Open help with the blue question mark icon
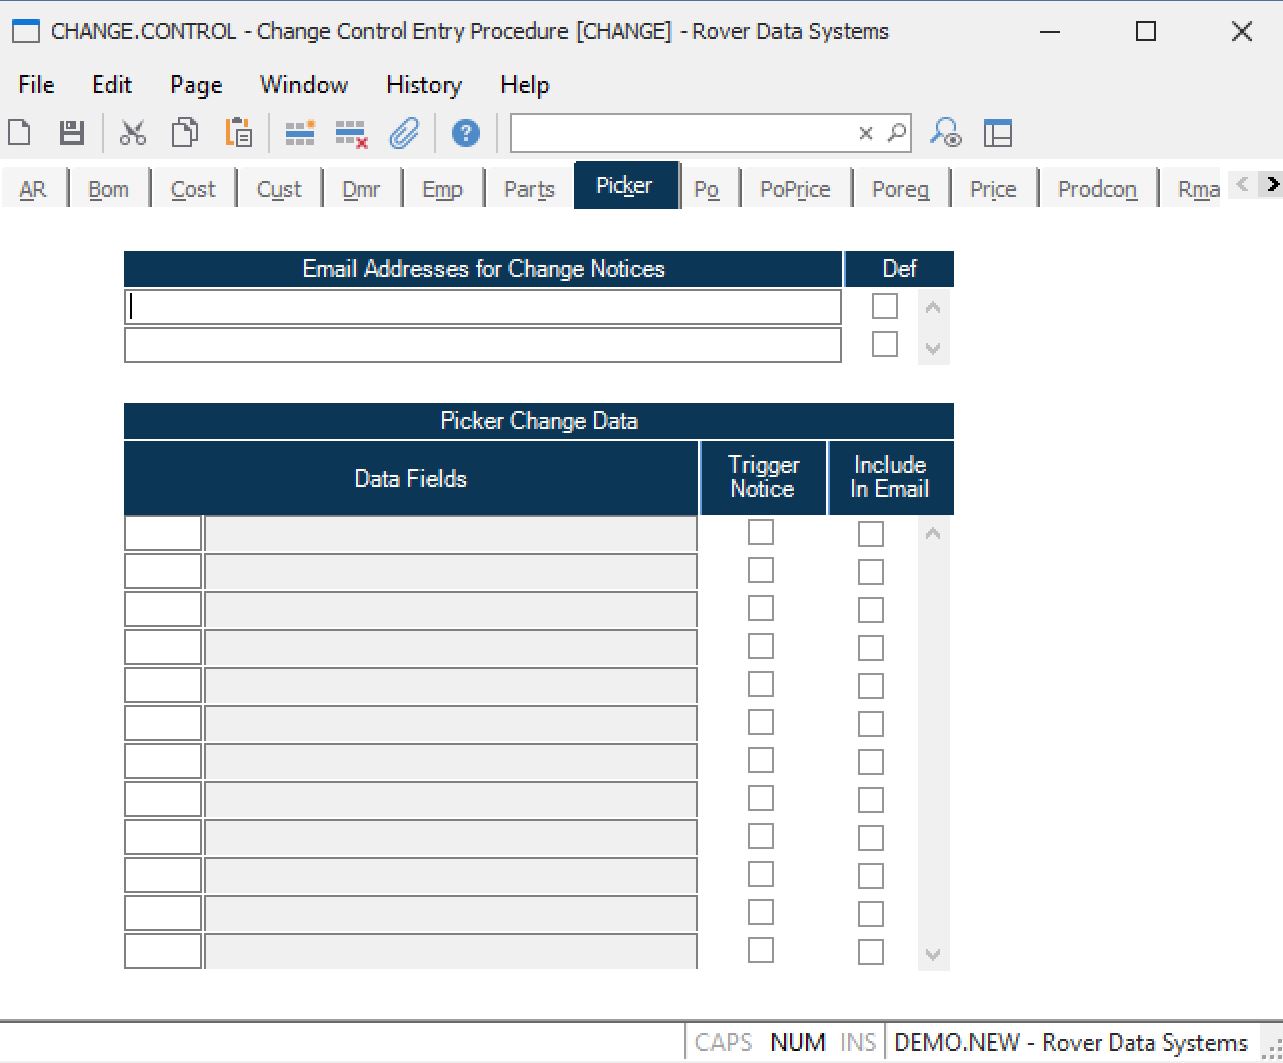The image size is (1283, 1063). coord(465,133)
